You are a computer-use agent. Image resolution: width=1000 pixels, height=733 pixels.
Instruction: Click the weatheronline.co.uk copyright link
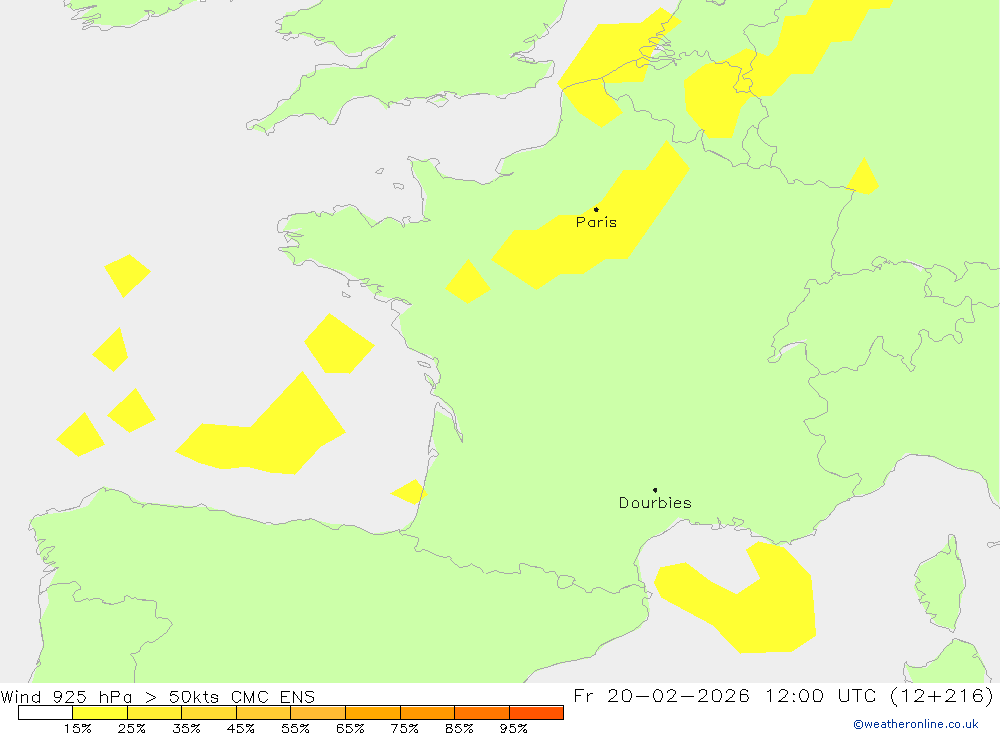[x=915, y=724]
